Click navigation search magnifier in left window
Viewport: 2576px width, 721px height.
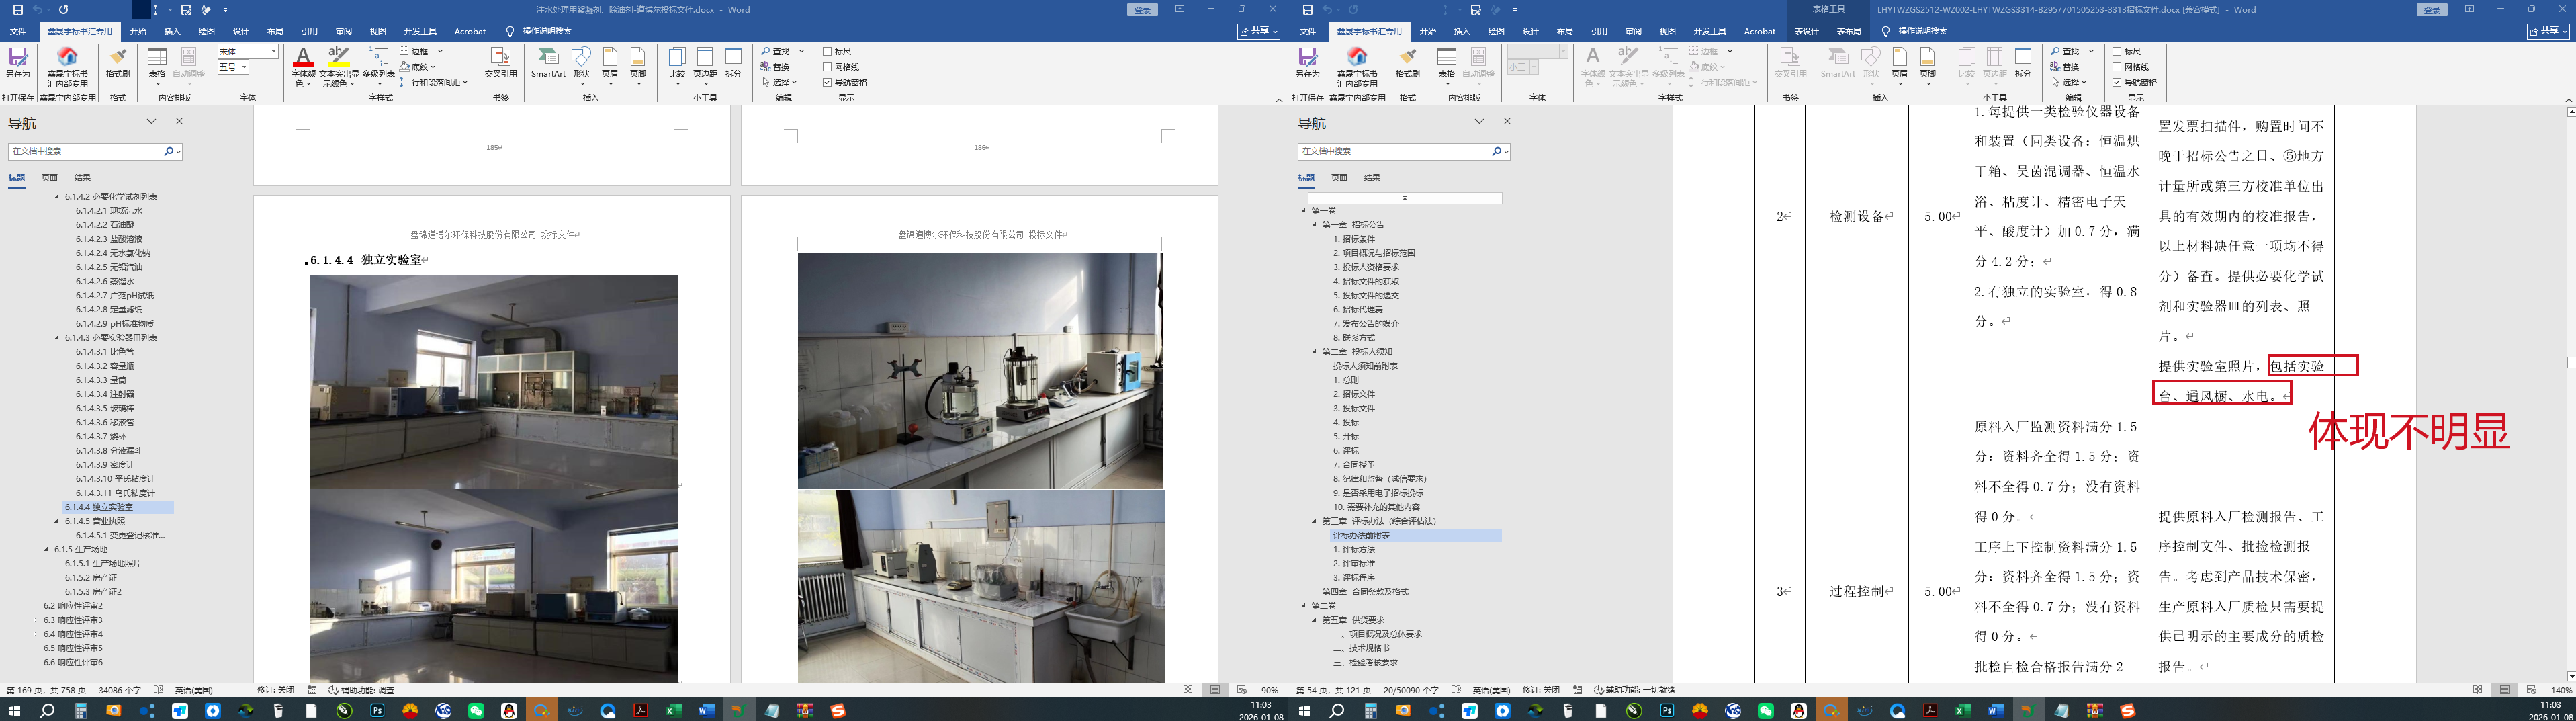(x=168, y=151)
